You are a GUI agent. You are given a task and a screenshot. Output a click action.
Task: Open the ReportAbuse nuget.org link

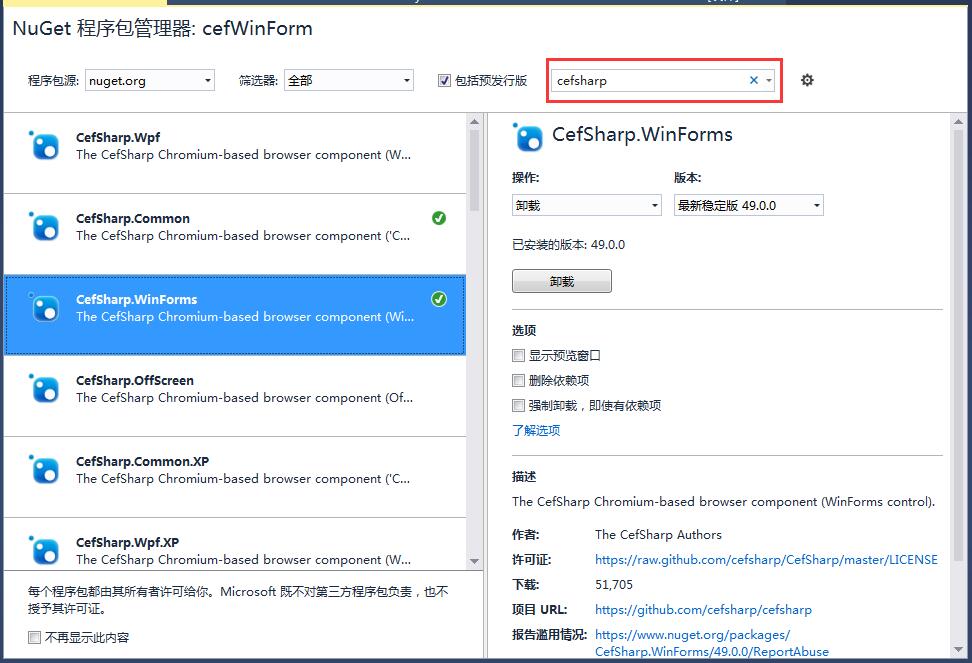tap(712, 643)
